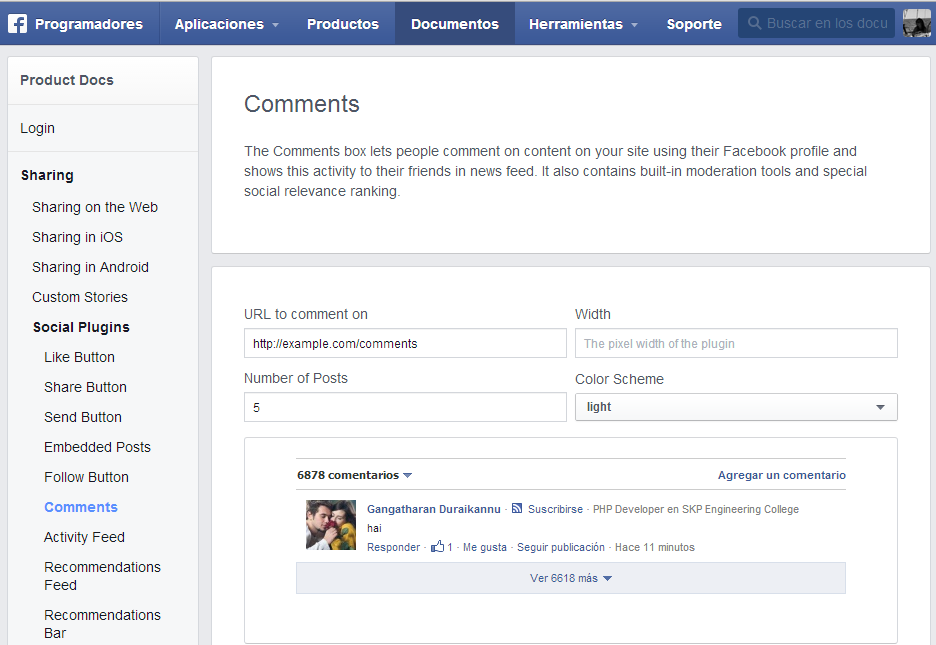Click the URL to comment on field

pos(405,343)
